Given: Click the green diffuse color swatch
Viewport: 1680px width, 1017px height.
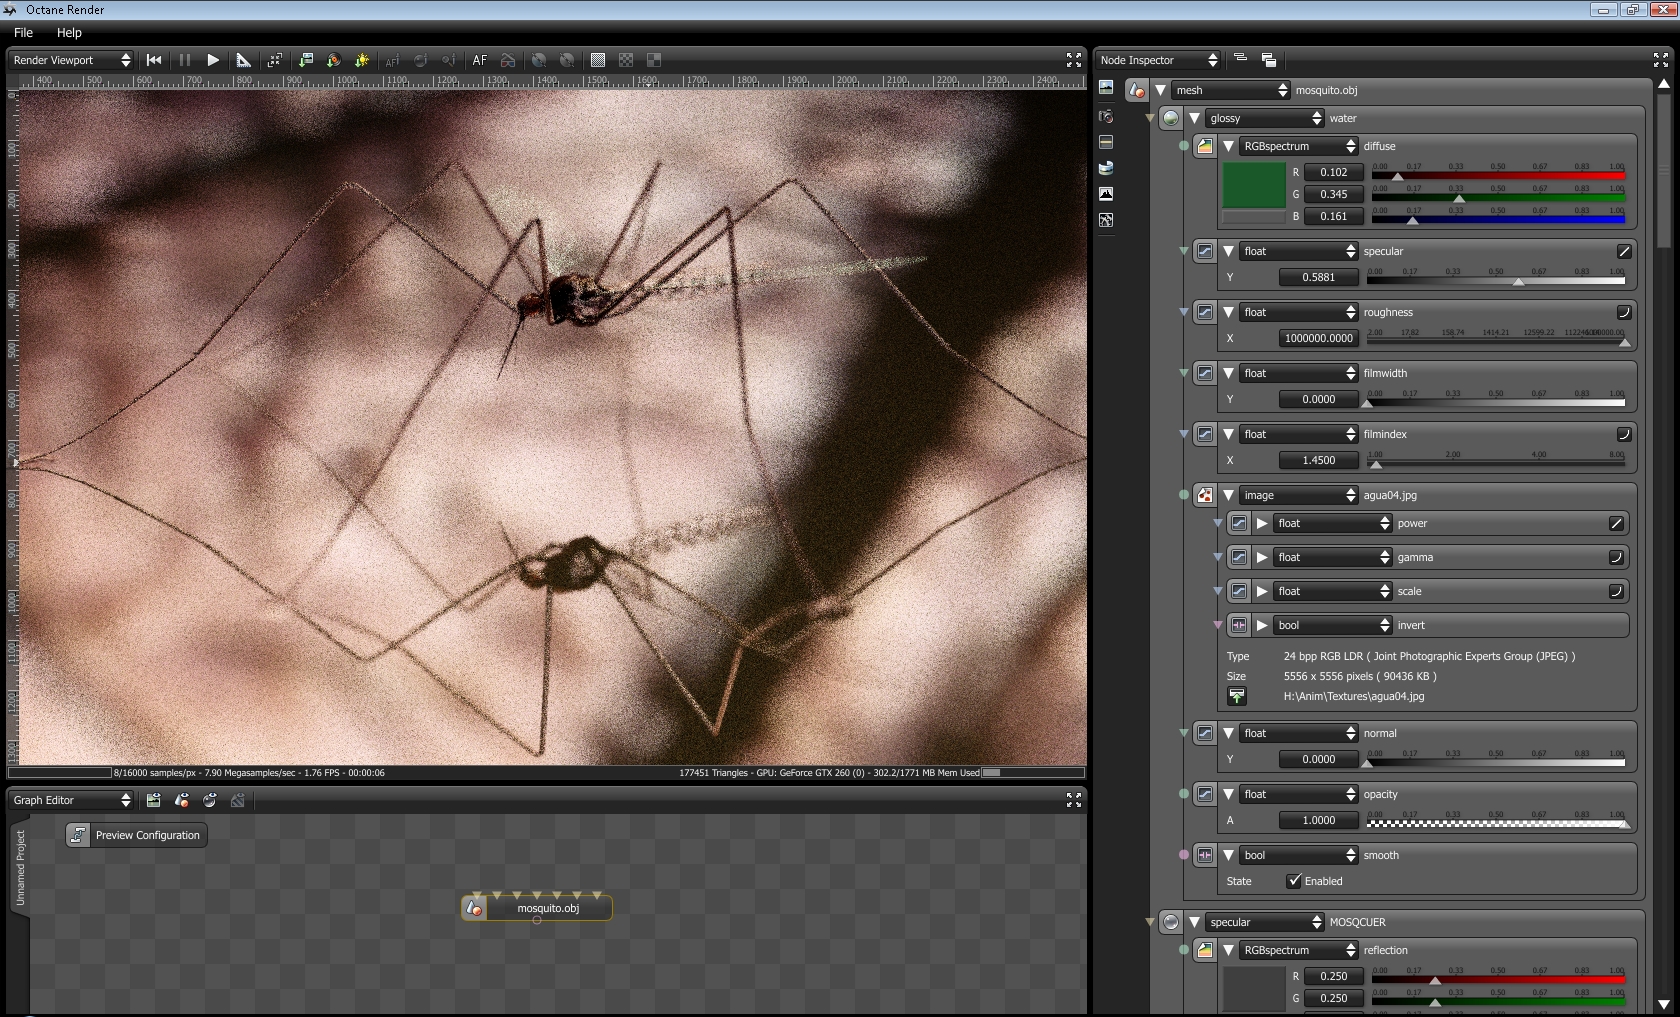Looking at the screenshot, I should [1254, 185].
